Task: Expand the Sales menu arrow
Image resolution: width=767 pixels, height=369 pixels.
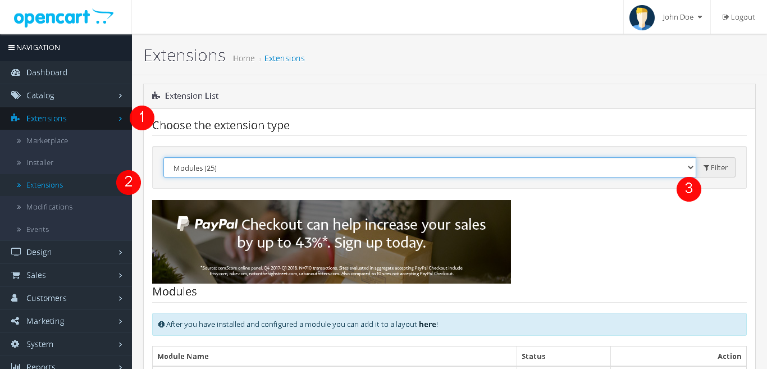Action: (x=120, y=276)
